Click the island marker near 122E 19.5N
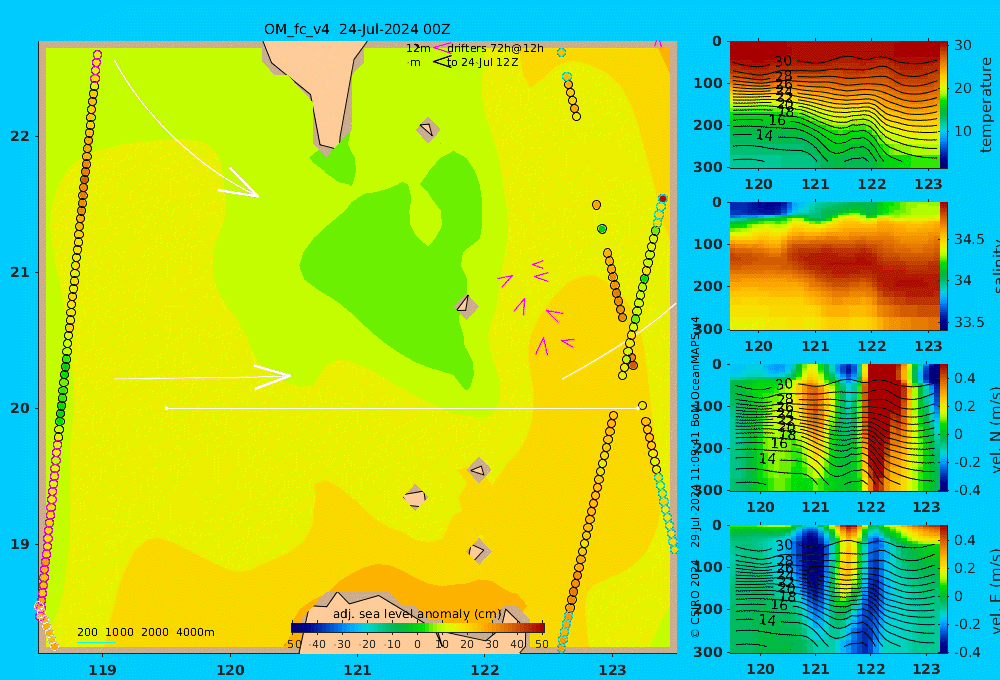Screen dimensions: 1000x680 pyautogui.click(x=479, y=471)
